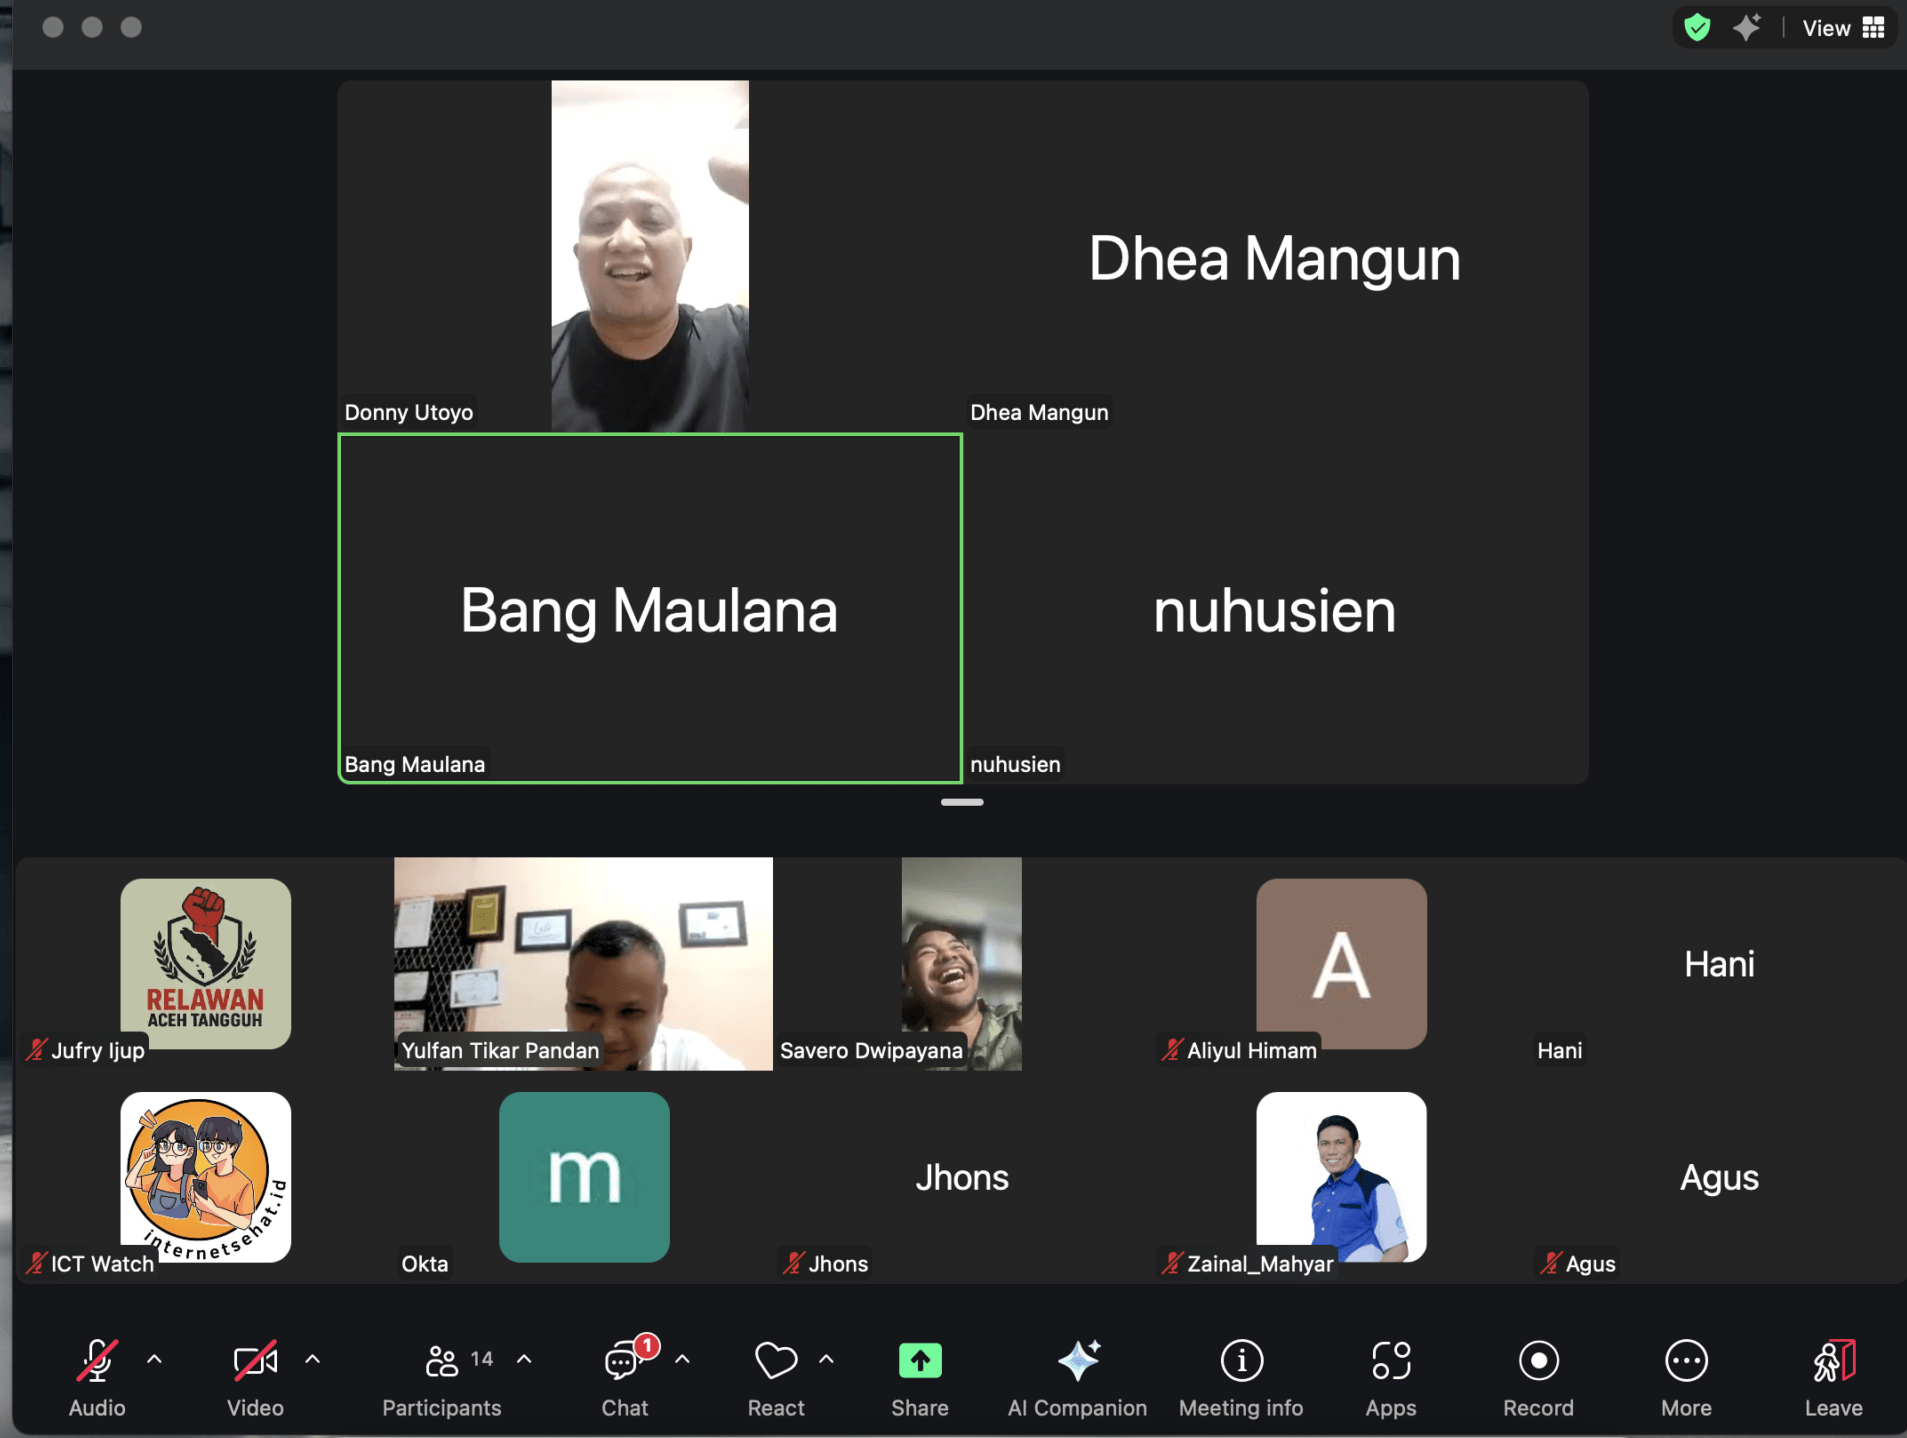Open the Chat panel with unread badge
Image resolution: width=1907 pixels, height=1438 pixels.
click(x=625, y=1378)
